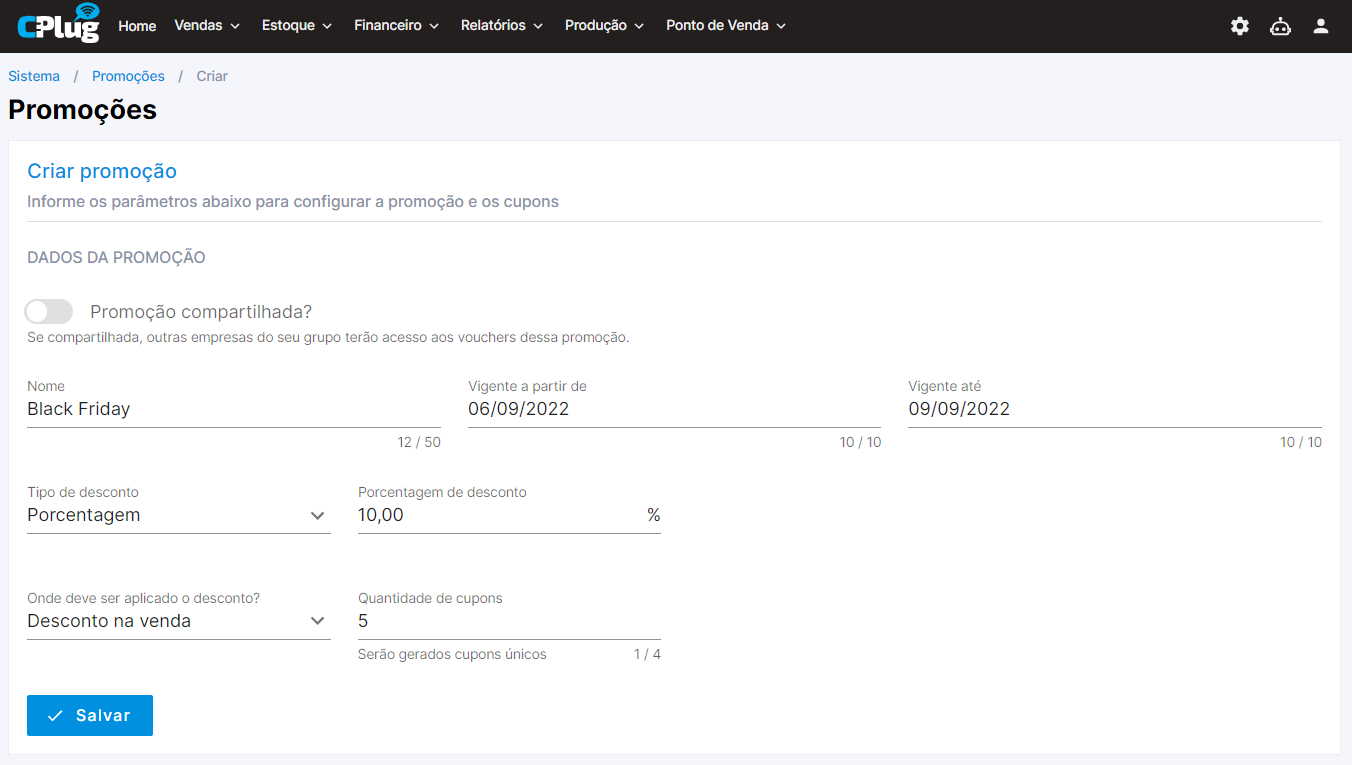Click the Vigente até date field
This screenshot has height=765, width=1352.
click(1115, 409)
